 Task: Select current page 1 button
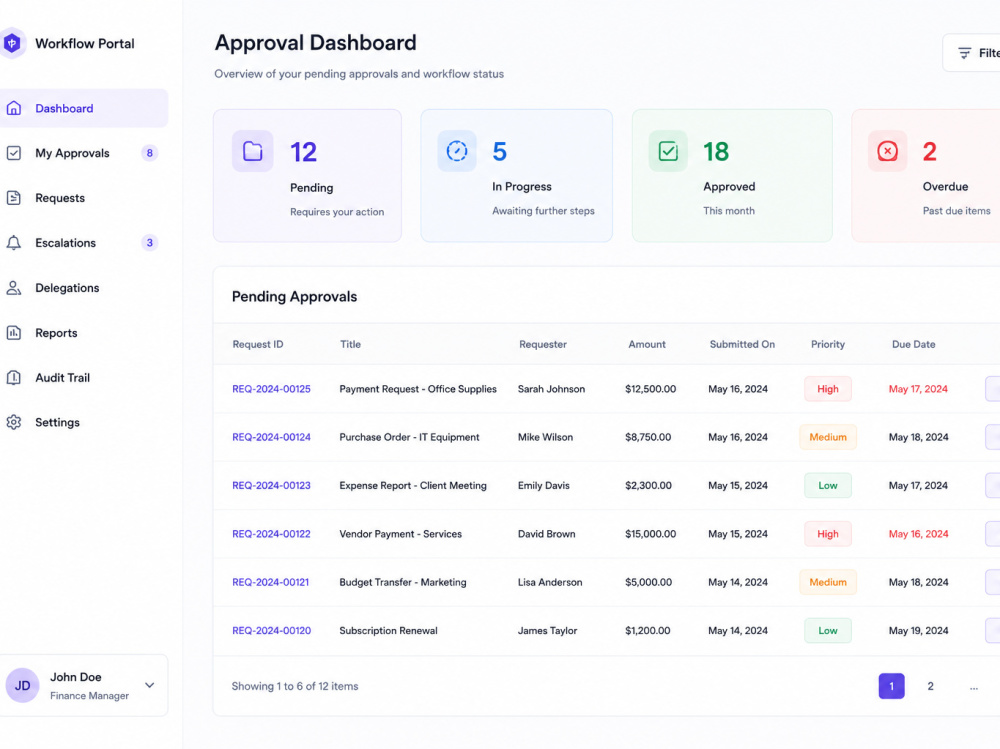pyautogui.click(x=891, y=686)
